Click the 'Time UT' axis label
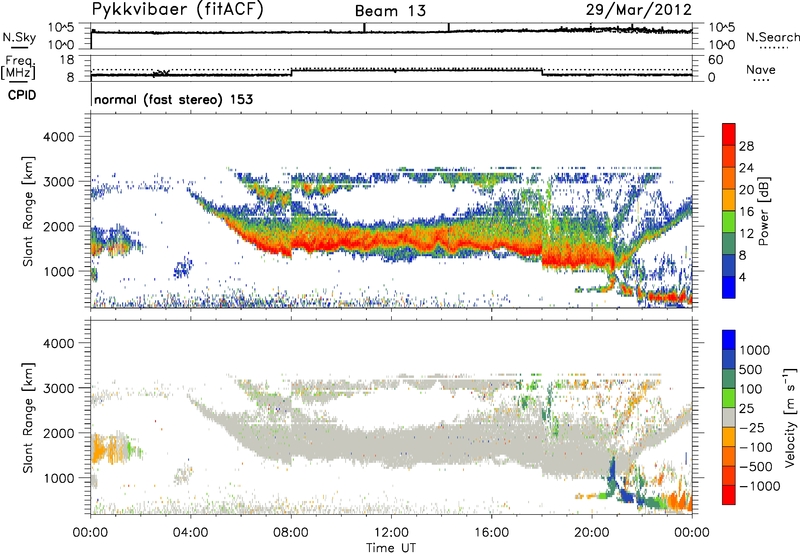Image resolution: width=800 pixels, height=554 pixels. 391,548
